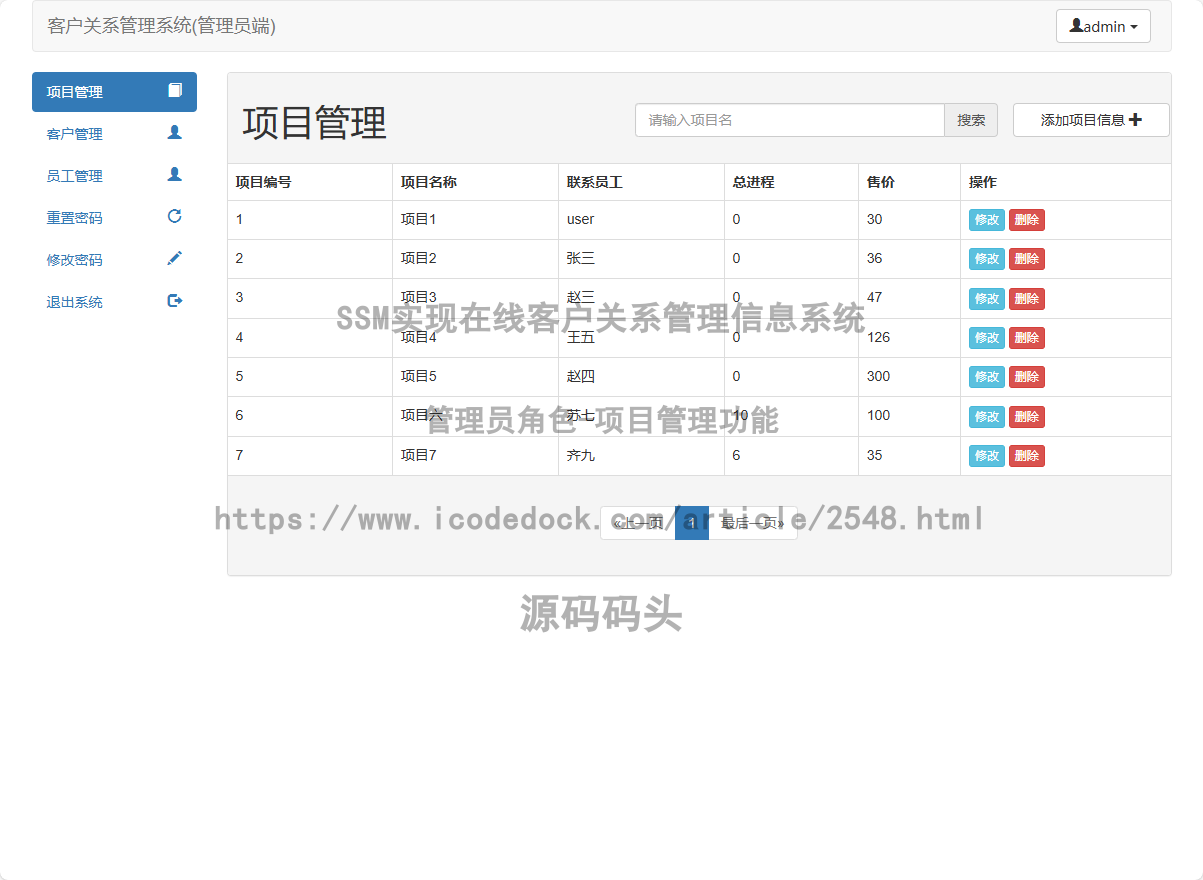Click 修改 for 项目5
Viewport: 1203px width, 880px height.
(x=986, y=377)
